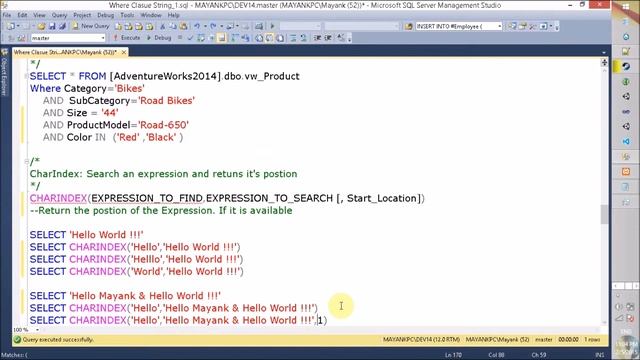Image resolution: width=640 pixels, height=360 pixels.
Task: Toggle the Results to File icon
Action: click(280, 38)
